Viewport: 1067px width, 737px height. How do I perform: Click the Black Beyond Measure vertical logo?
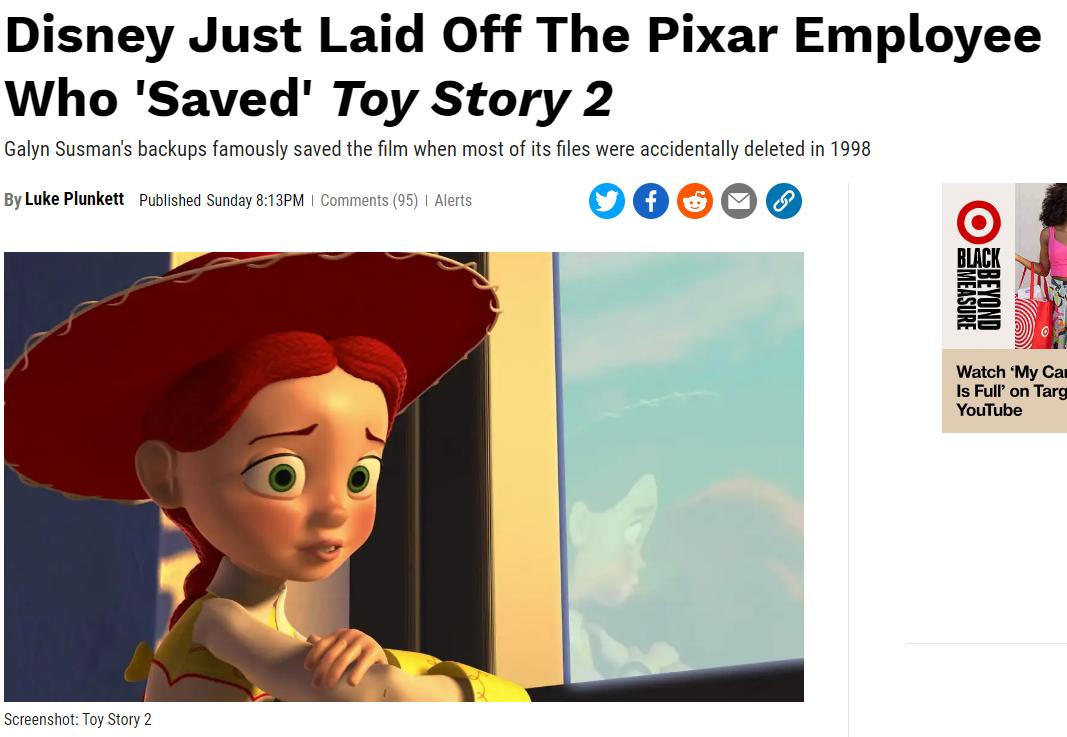[x=979, y=289]
